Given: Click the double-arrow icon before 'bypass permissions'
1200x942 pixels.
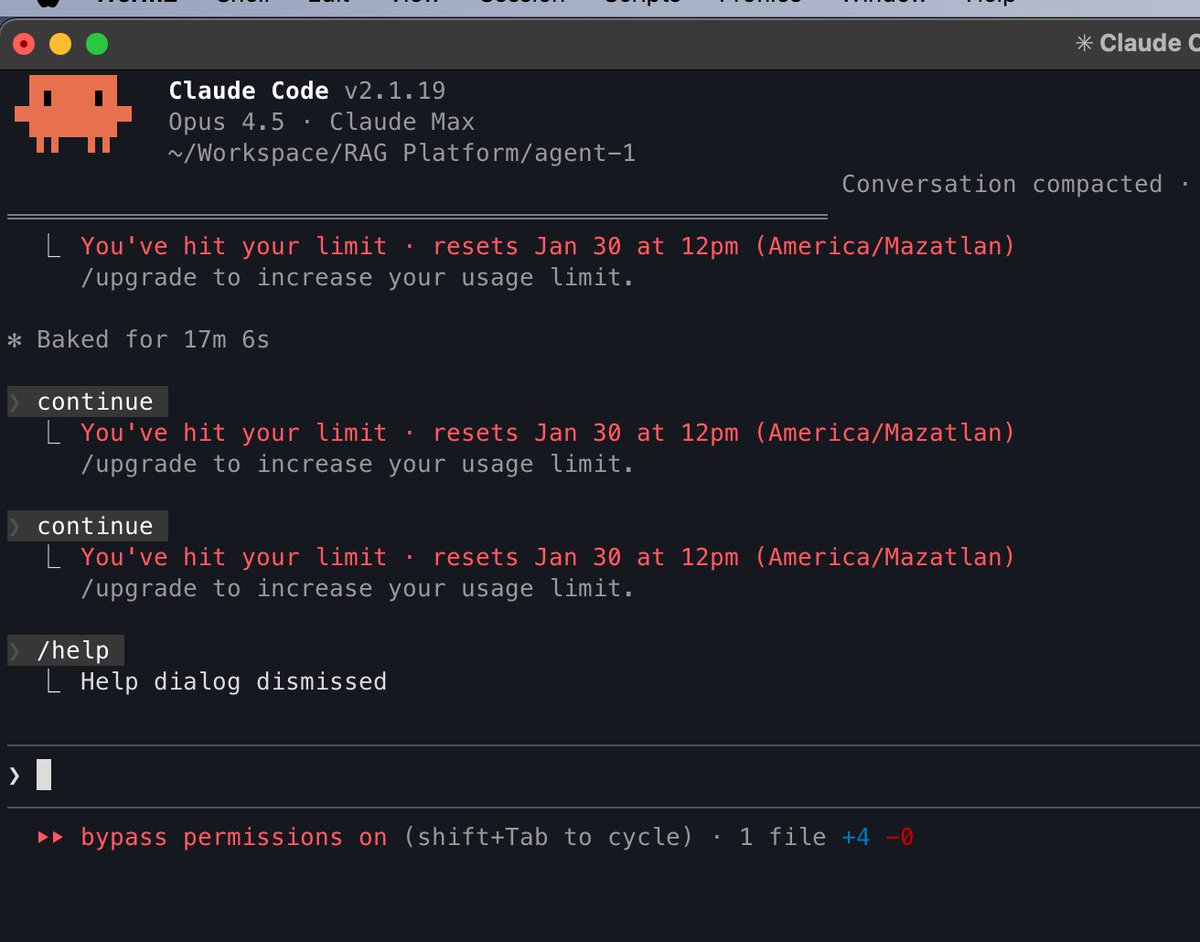Looking at the screenshot, I should (x=50, y=837).
